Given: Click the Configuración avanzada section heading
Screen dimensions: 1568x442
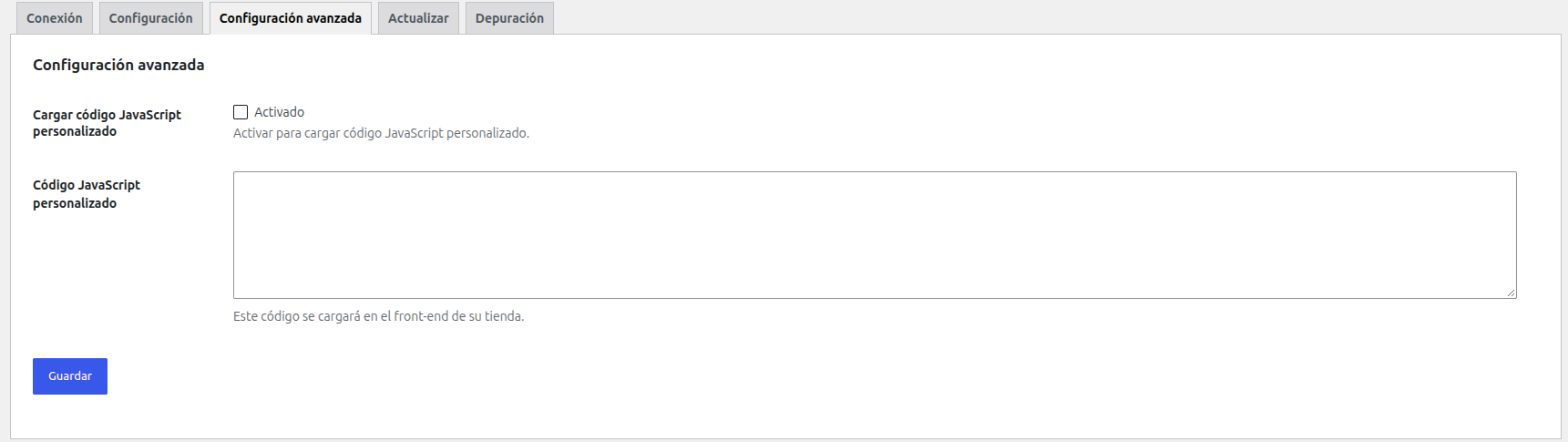Looking at the screenshot, I should 119,65.
